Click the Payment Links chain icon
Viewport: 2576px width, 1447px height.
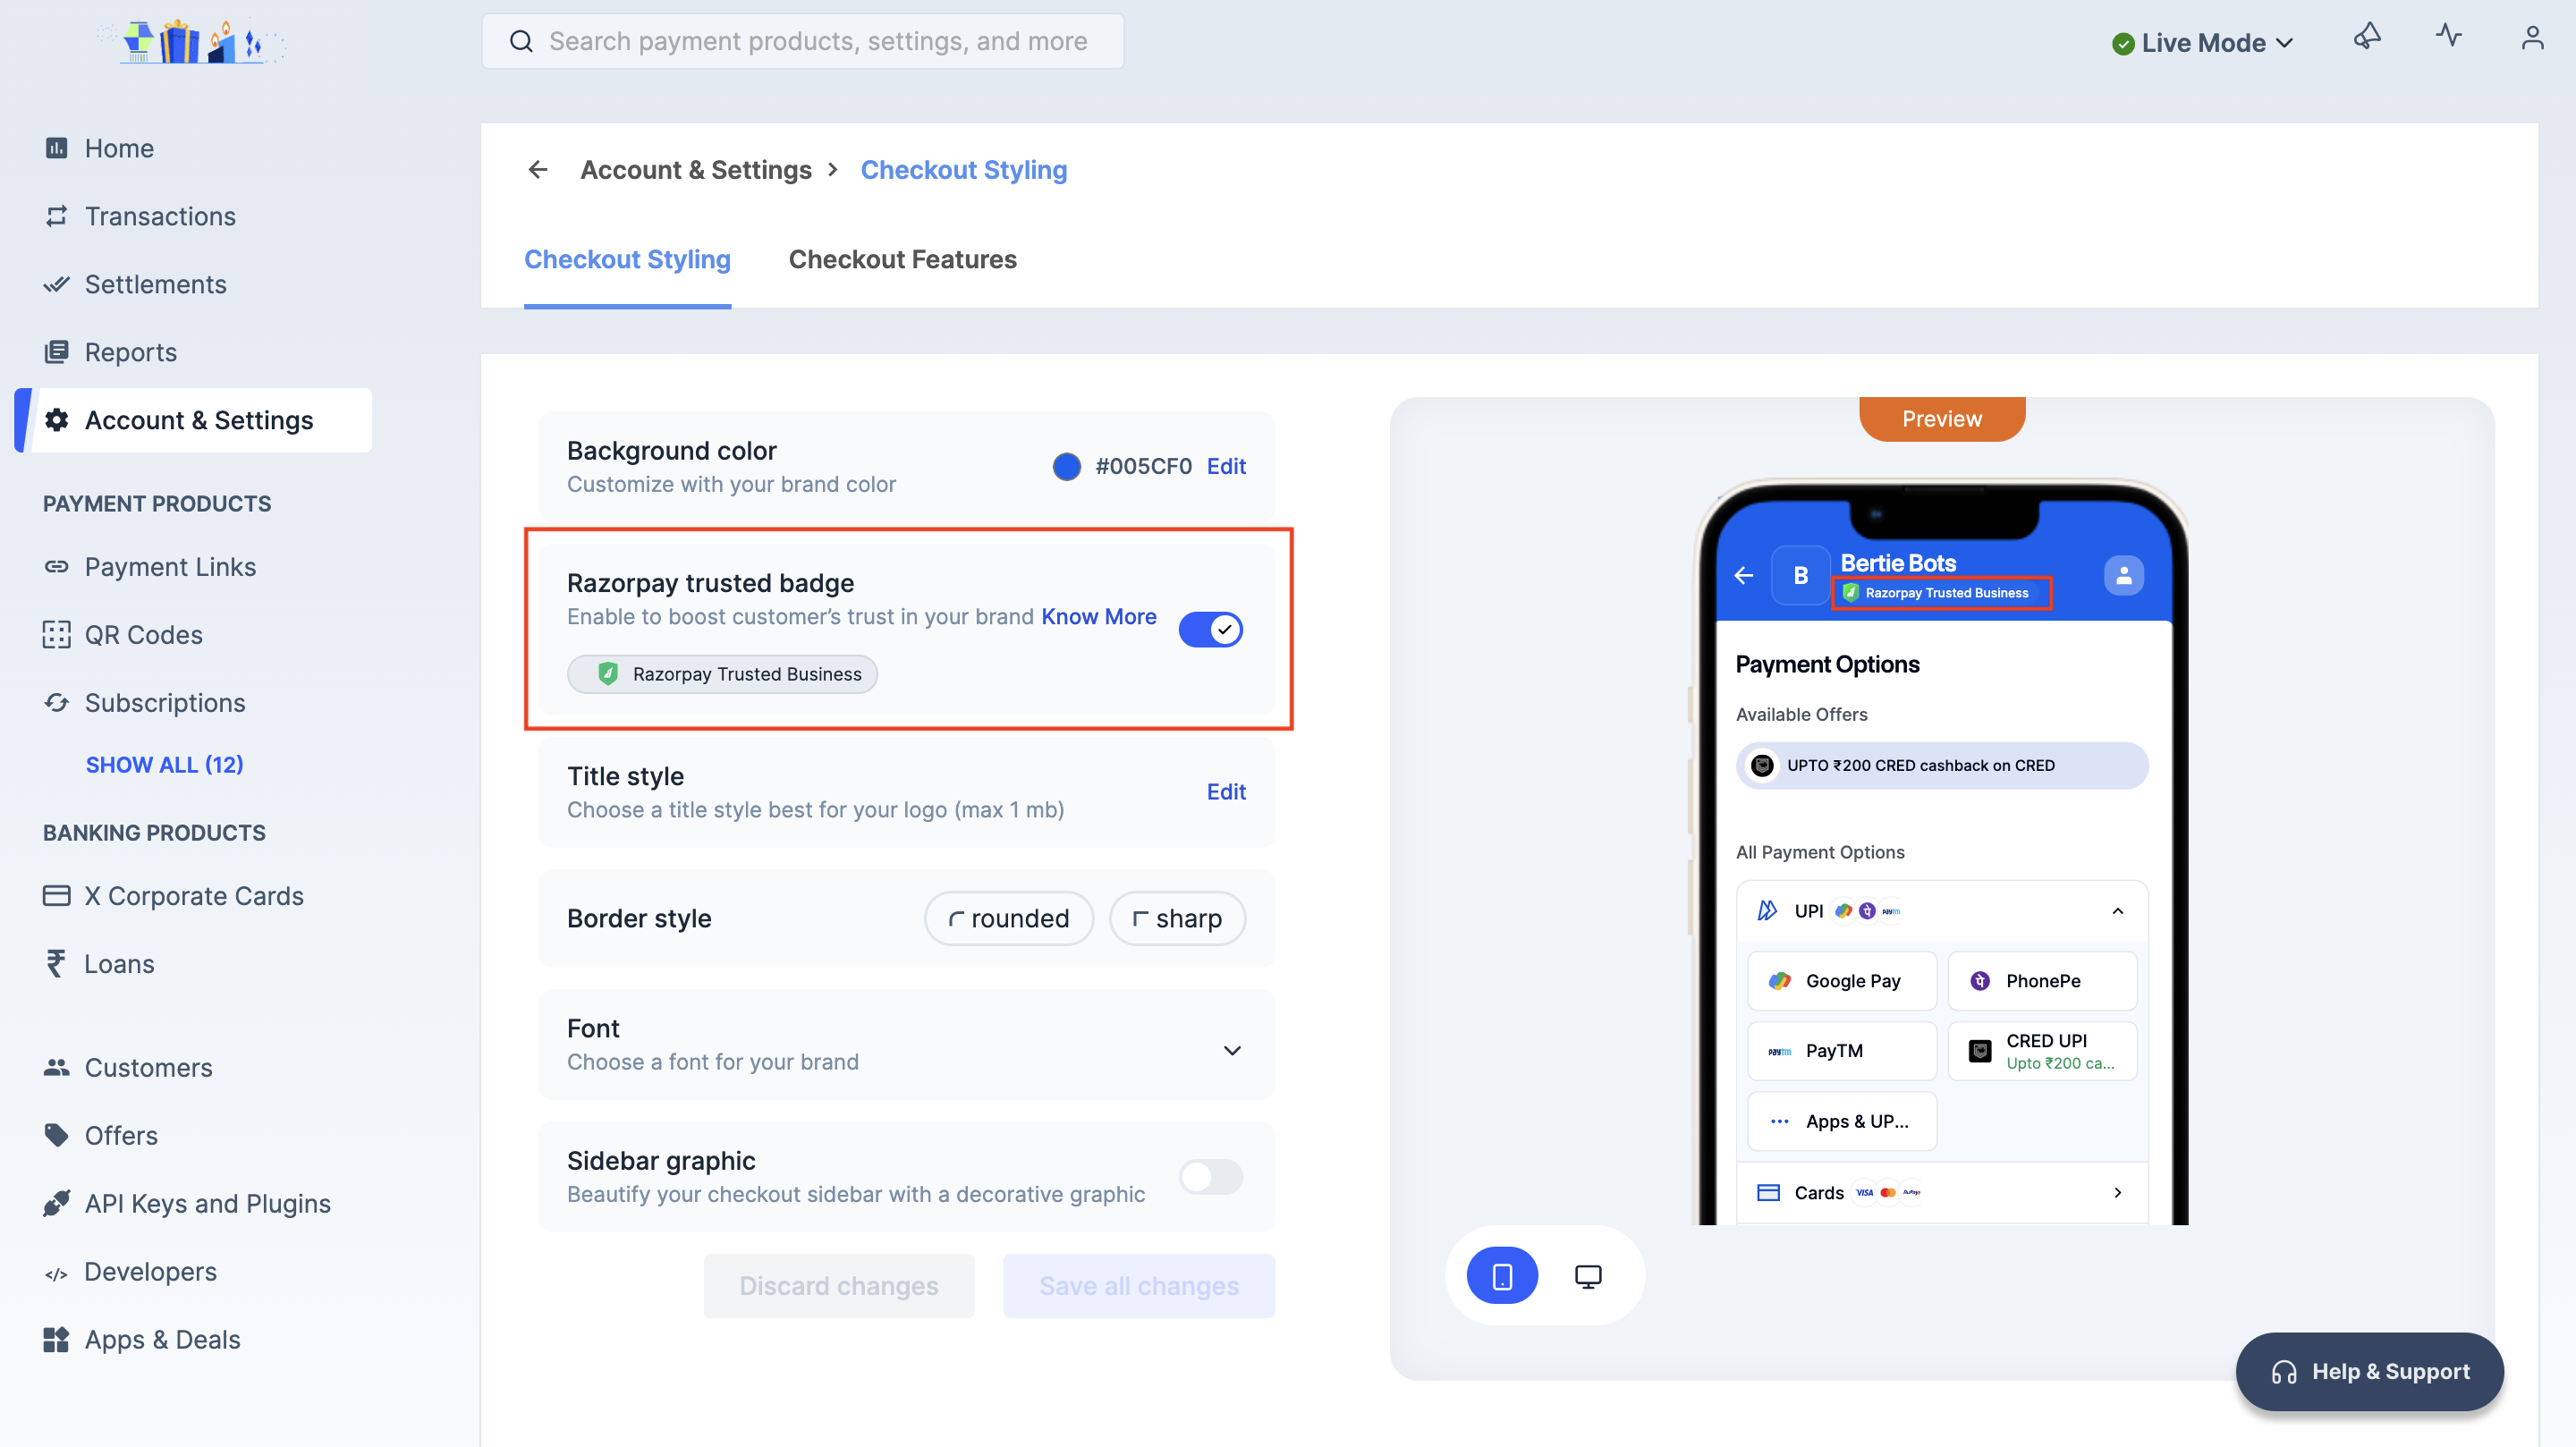tap(57, 567)
